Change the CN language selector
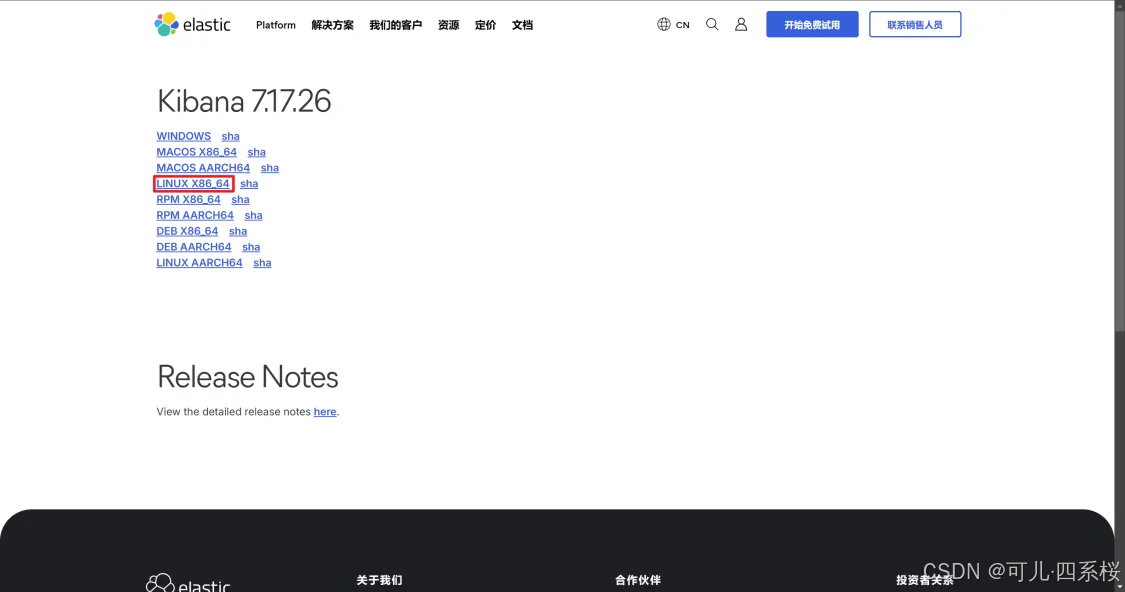 tap(682, 24)
